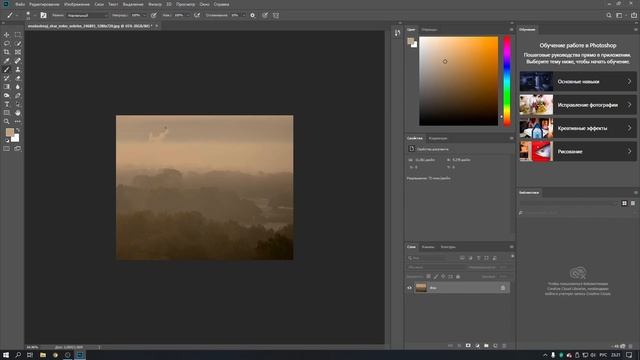Reset default foreground and background colors
This screenshot has height=360, width=640.
tap(7, 140)
